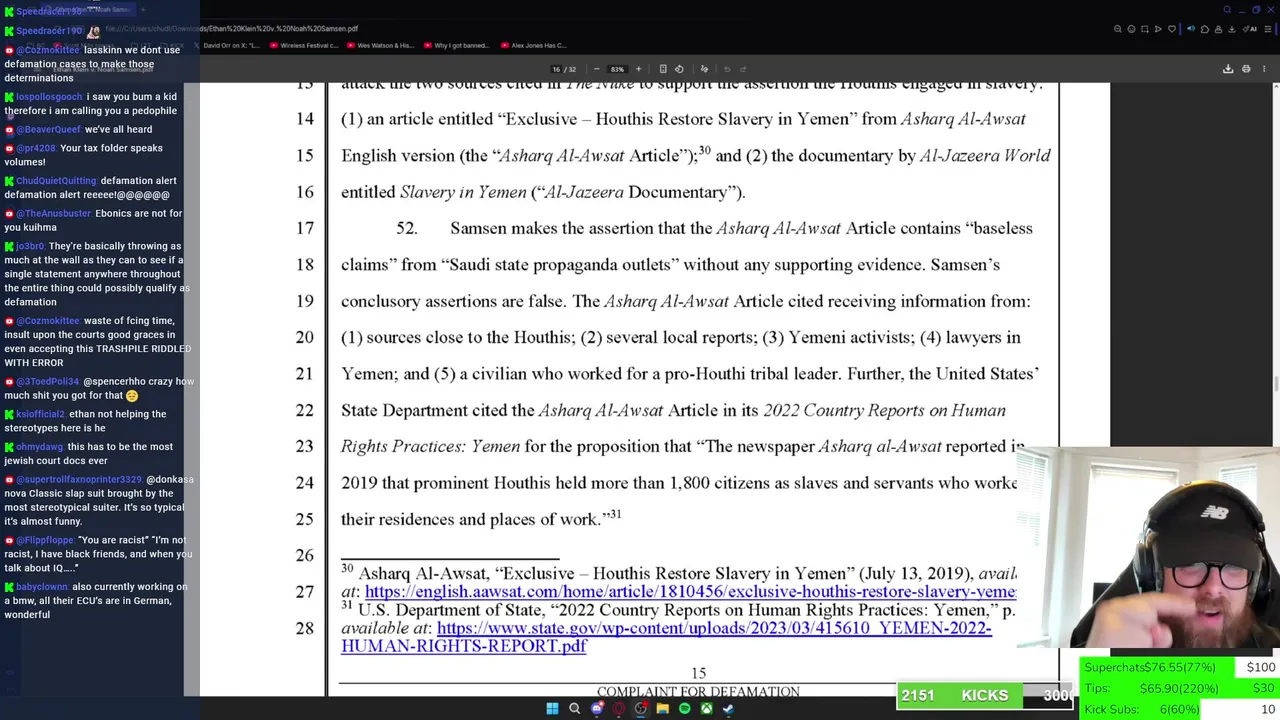
Task: Open Discord from the taskbar
Action: click(x=597, y=709)
